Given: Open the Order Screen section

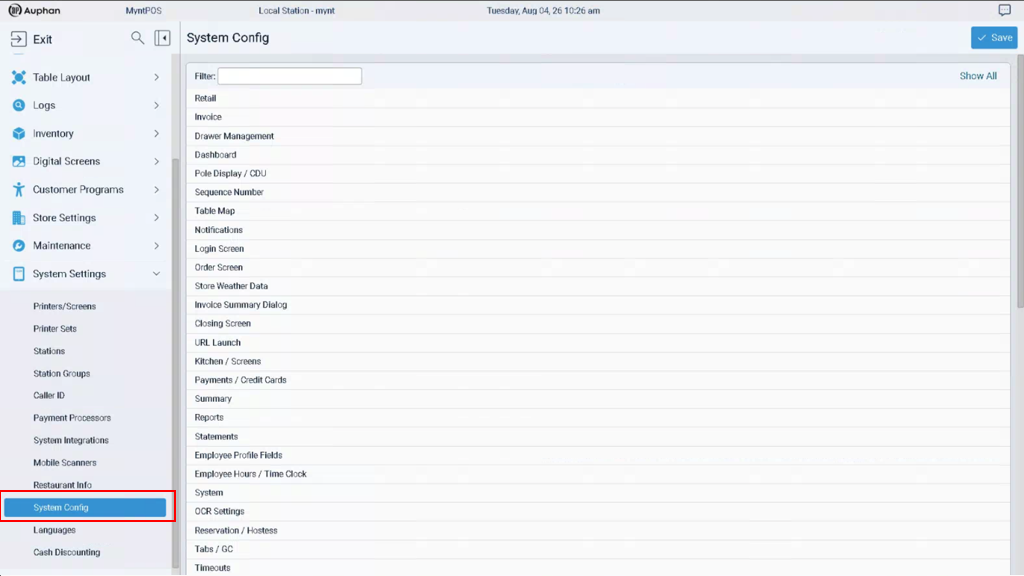Looking at the screenshot, I should (x=598, y=267).
